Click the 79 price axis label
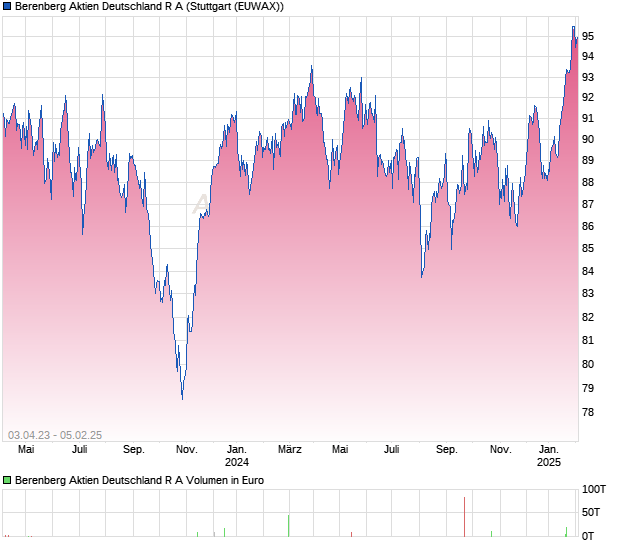This screenshot has width=620, height=546. (x=588, y=388)
